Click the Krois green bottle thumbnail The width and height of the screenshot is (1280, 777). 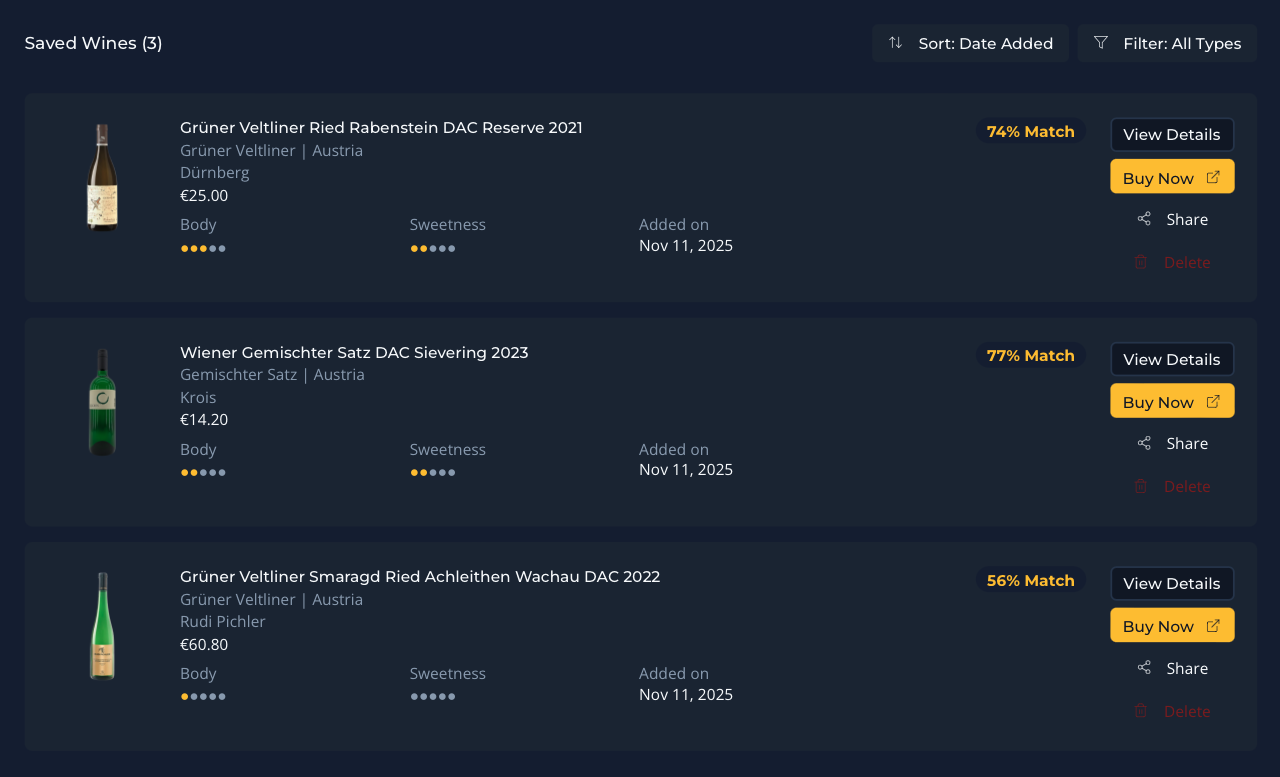[x=102, y=402]
